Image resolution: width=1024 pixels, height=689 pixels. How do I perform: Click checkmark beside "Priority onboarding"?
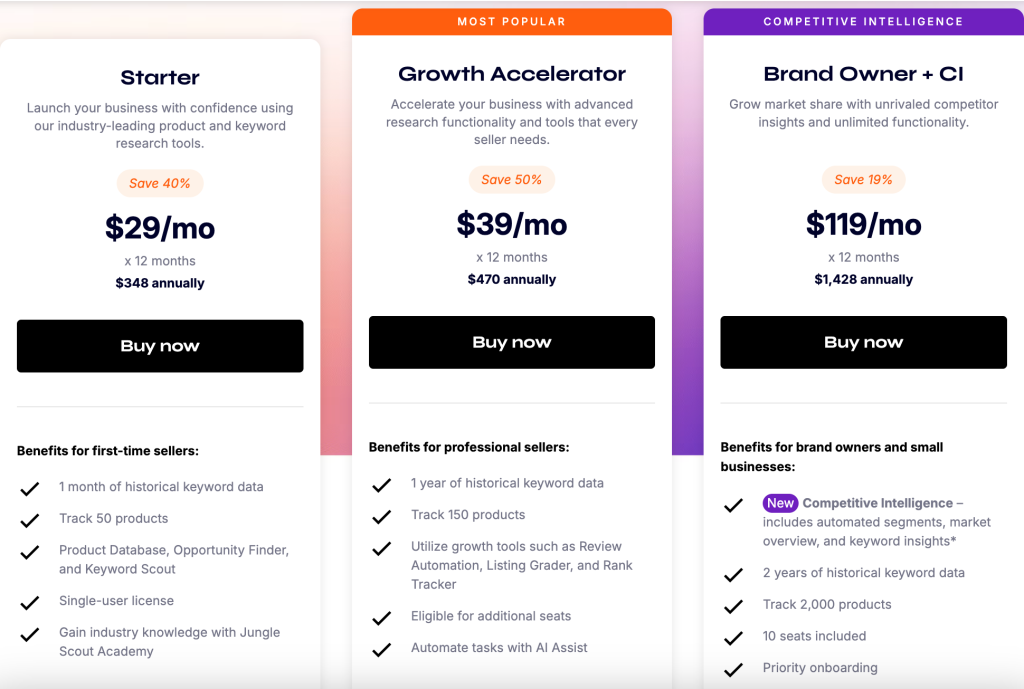(733, 669)
